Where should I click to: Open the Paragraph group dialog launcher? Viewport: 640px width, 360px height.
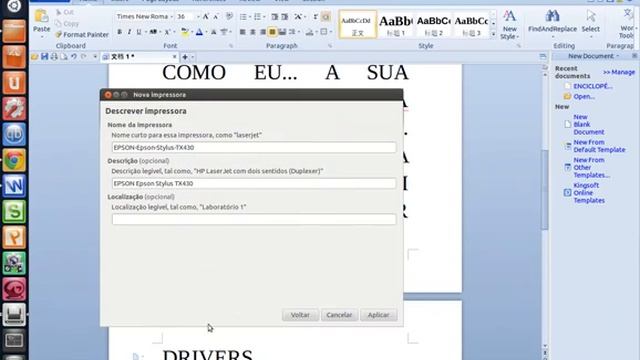(x=330, y=46)
